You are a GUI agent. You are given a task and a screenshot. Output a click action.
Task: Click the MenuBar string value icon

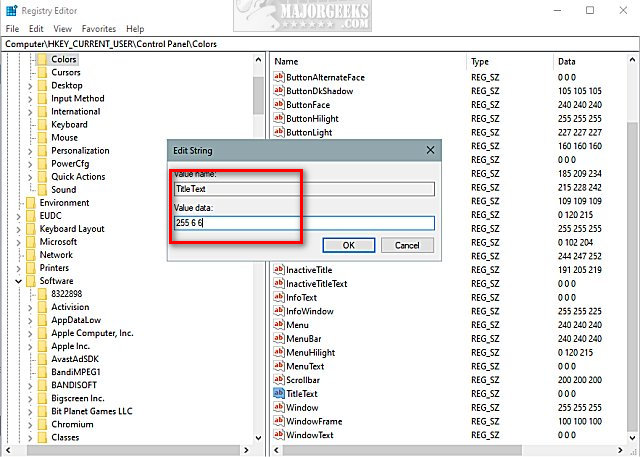[279, 338]
